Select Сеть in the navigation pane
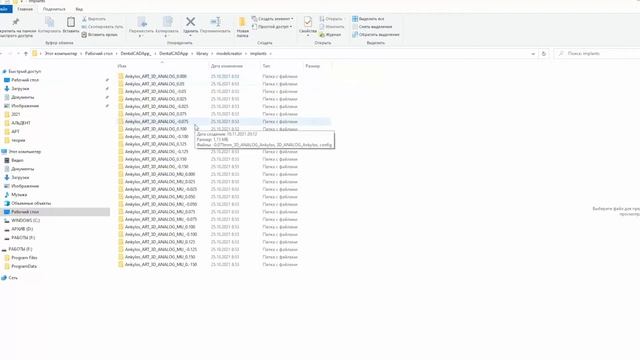 pos(13,278)
